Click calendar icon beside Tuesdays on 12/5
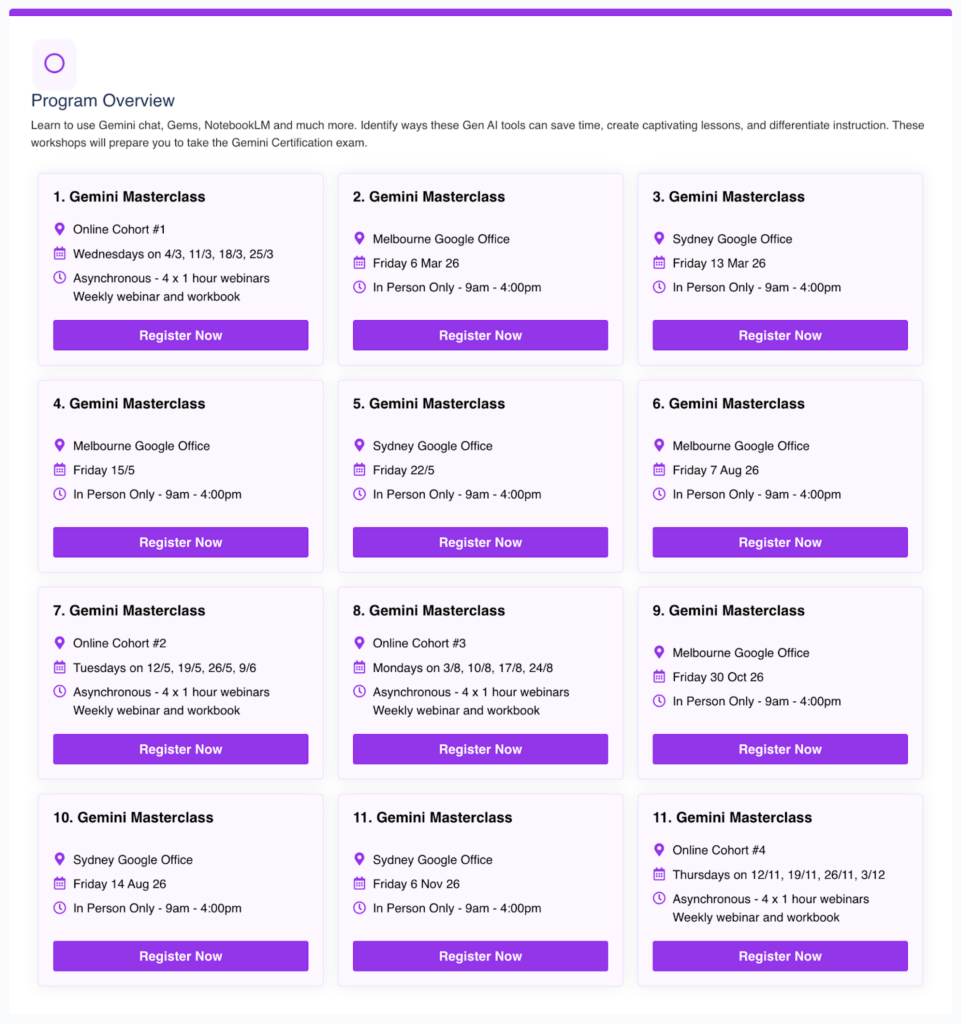Image resolution: width=961 pixels, height=1024 pixels. 59,667
